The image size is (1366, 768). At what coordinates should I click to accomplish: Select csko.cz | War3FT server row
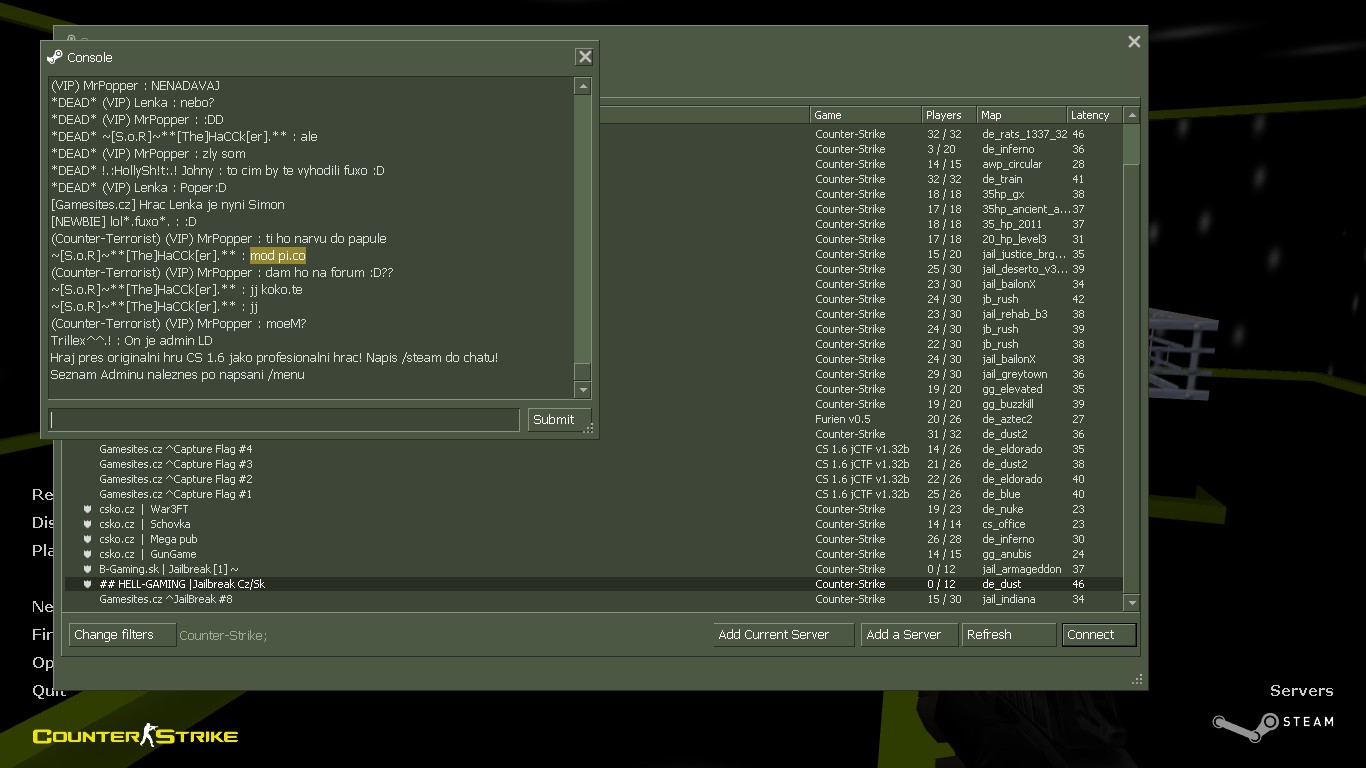(594, 509)
